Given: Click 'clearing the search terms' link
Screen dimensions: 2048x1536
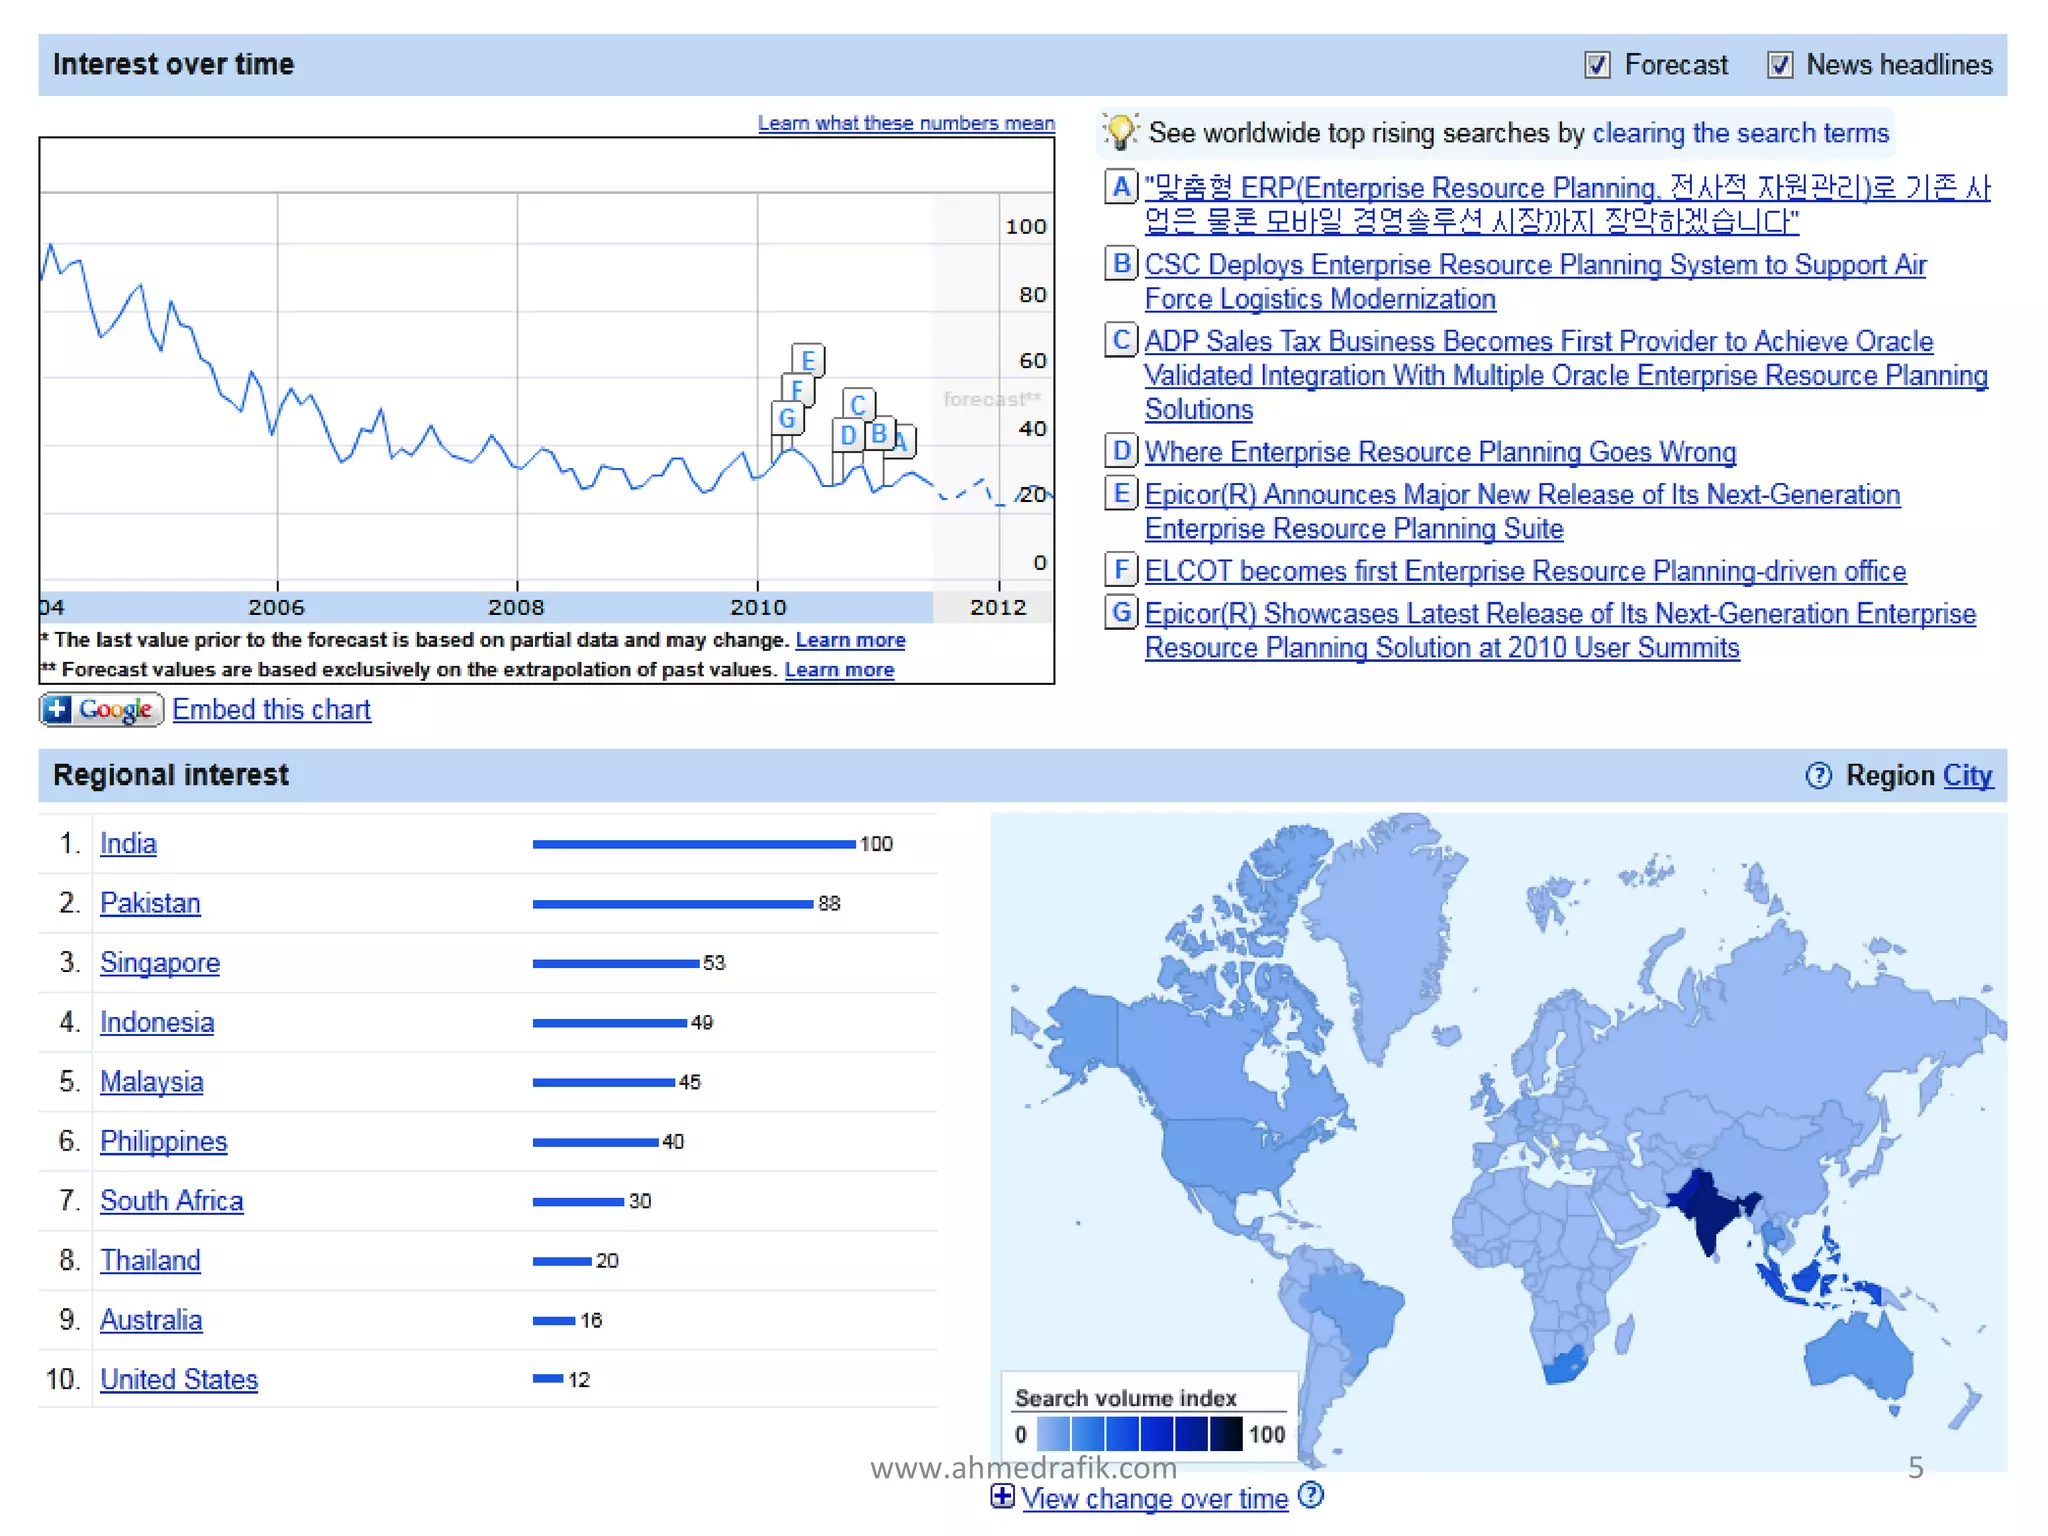Looking at the screenshot, I should [x=1740, y=133].
